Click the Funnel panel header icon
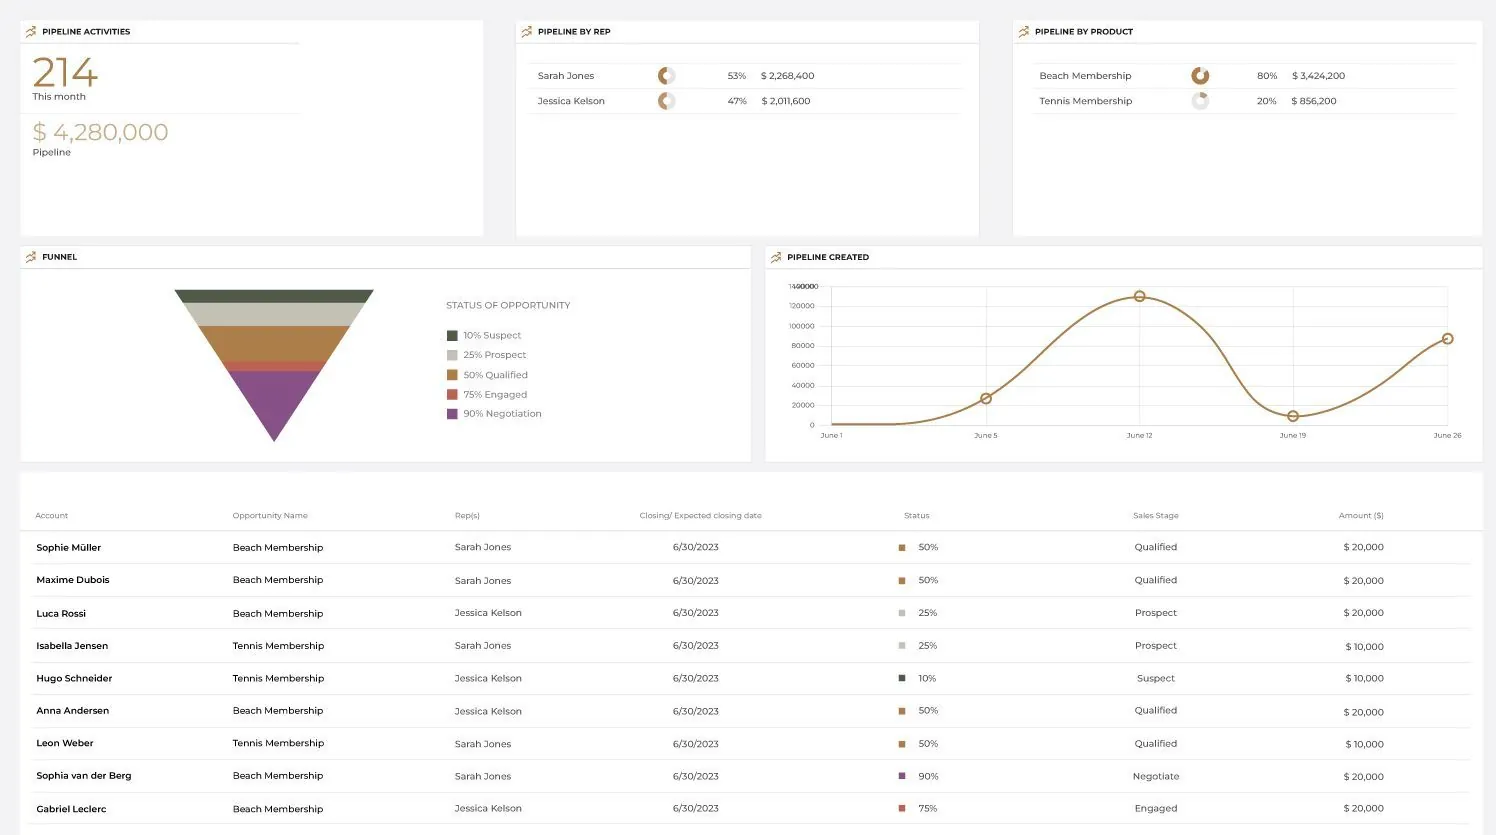This screenshot has width=1496, height=835. tap(31, 257)
